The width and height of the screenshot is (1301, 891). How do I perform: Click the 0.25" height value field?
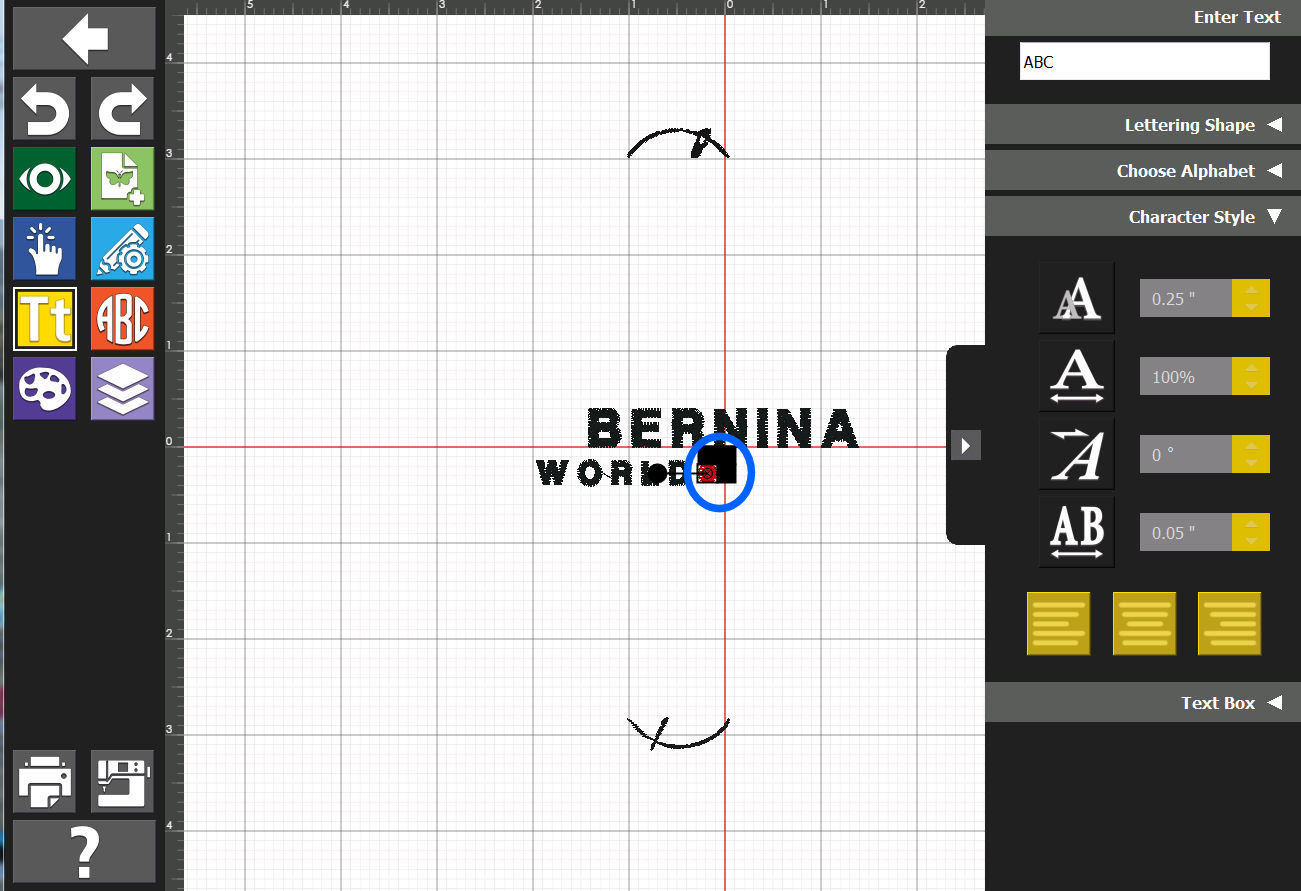point(1186,298)
